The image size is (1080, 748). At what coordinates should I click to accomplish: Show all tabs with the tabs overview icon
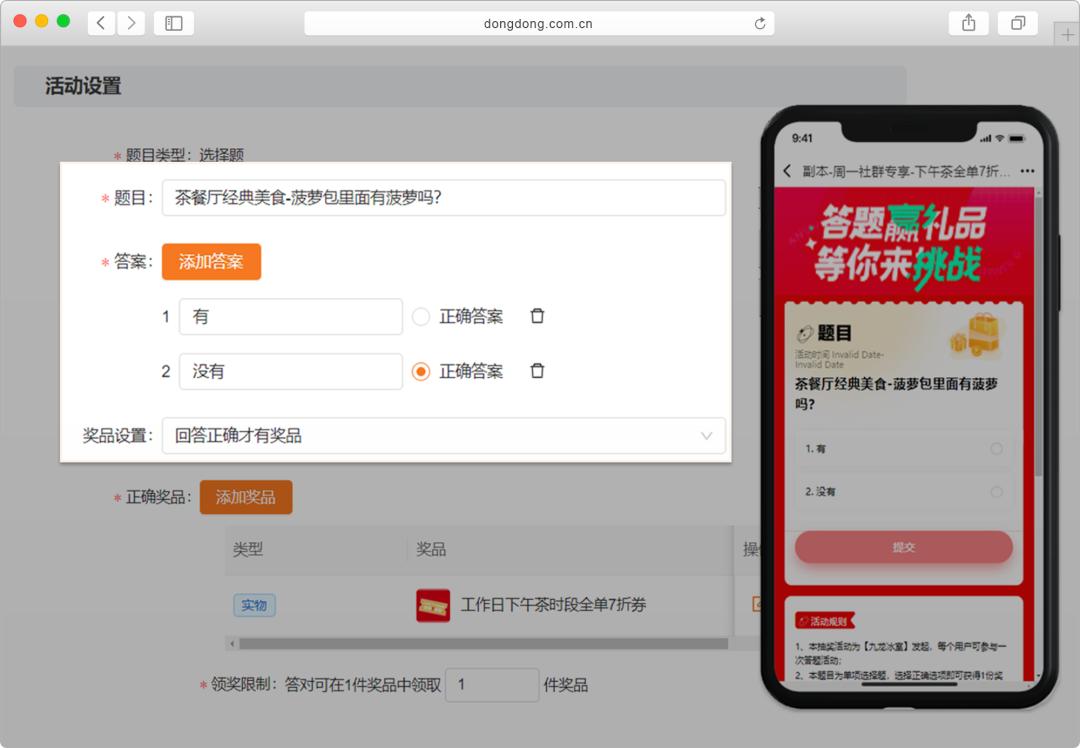coord(1018,23)
